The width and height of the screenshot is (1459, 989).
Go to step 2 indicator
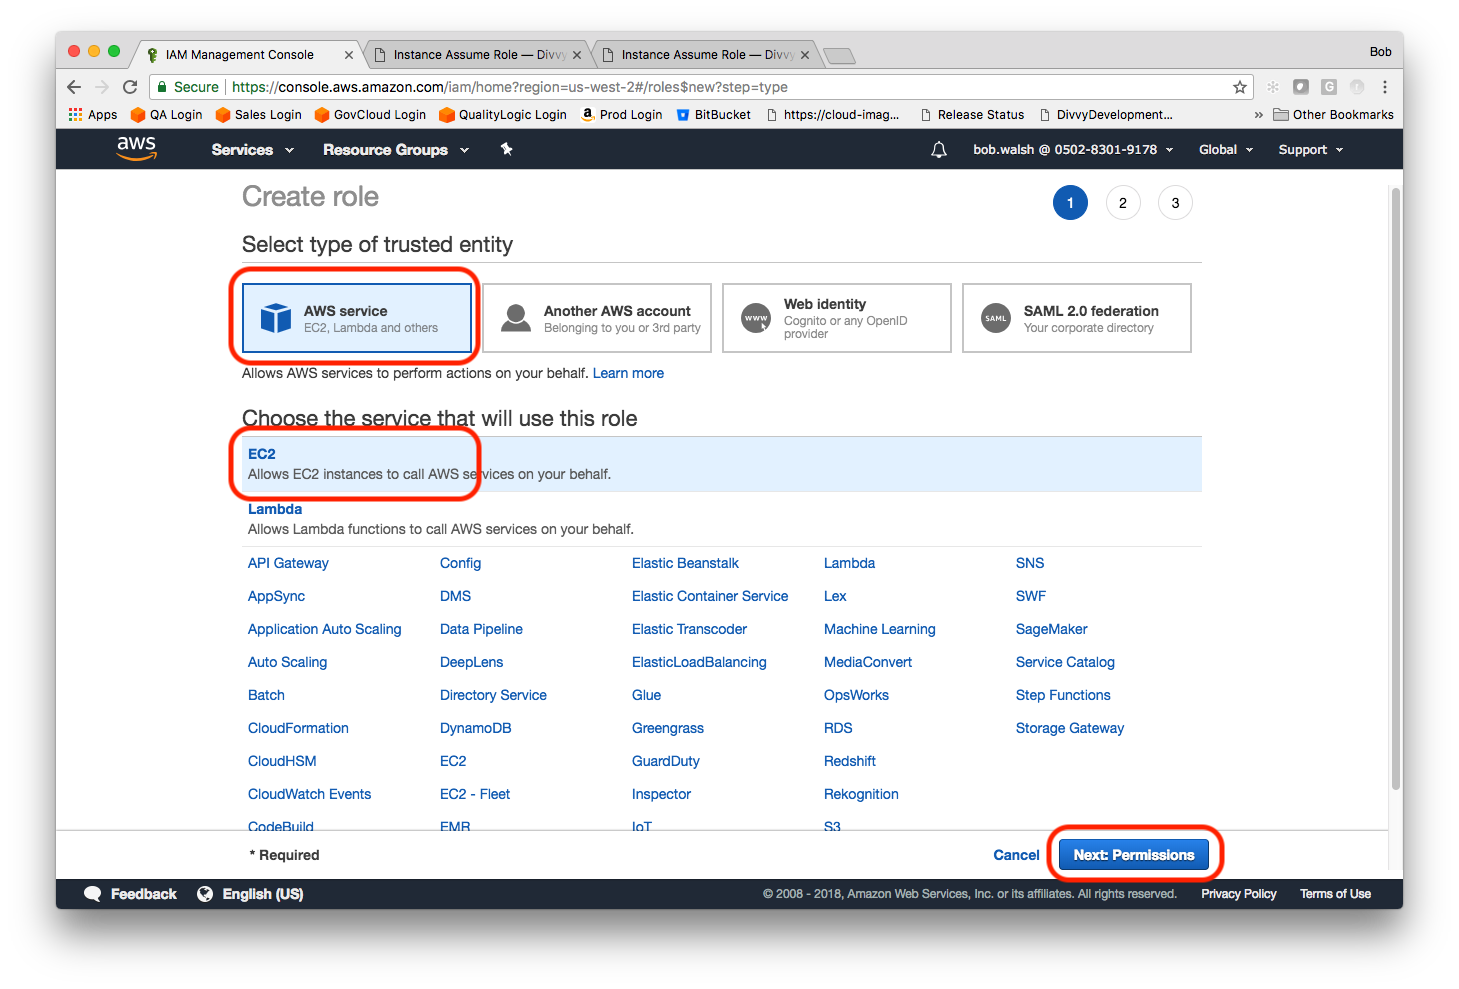point(1123,203)
